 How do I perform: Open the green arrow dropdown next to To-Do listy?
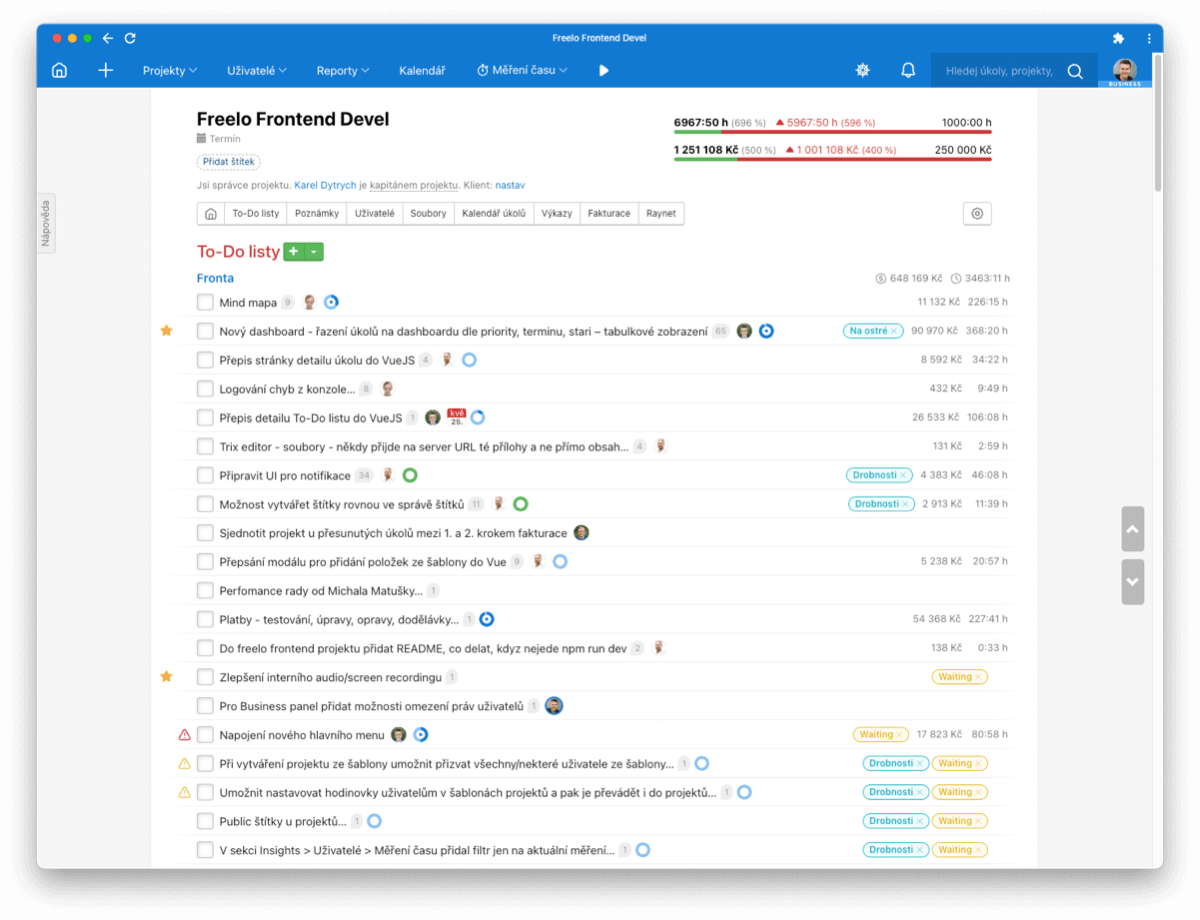pyautogui.click(x=314, y=252)
